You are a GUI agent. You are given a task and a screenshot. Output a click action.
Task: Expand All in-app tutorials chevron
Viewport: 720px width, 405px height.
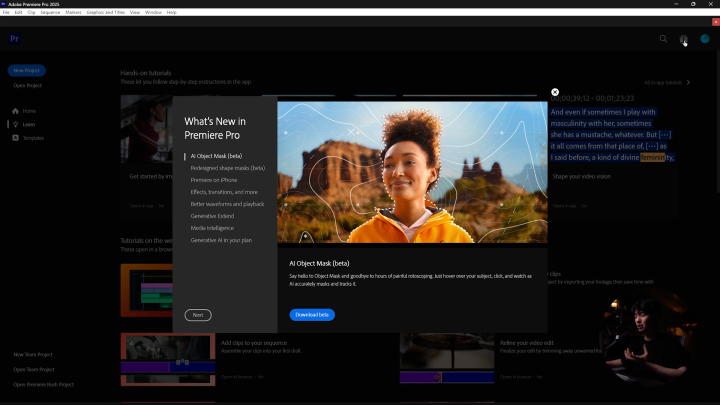tap(686, 82)
